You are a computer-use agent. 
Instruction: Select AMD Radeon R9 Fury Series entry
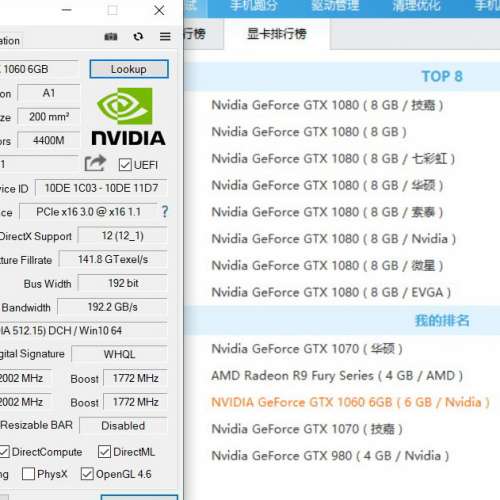(337, 376)
